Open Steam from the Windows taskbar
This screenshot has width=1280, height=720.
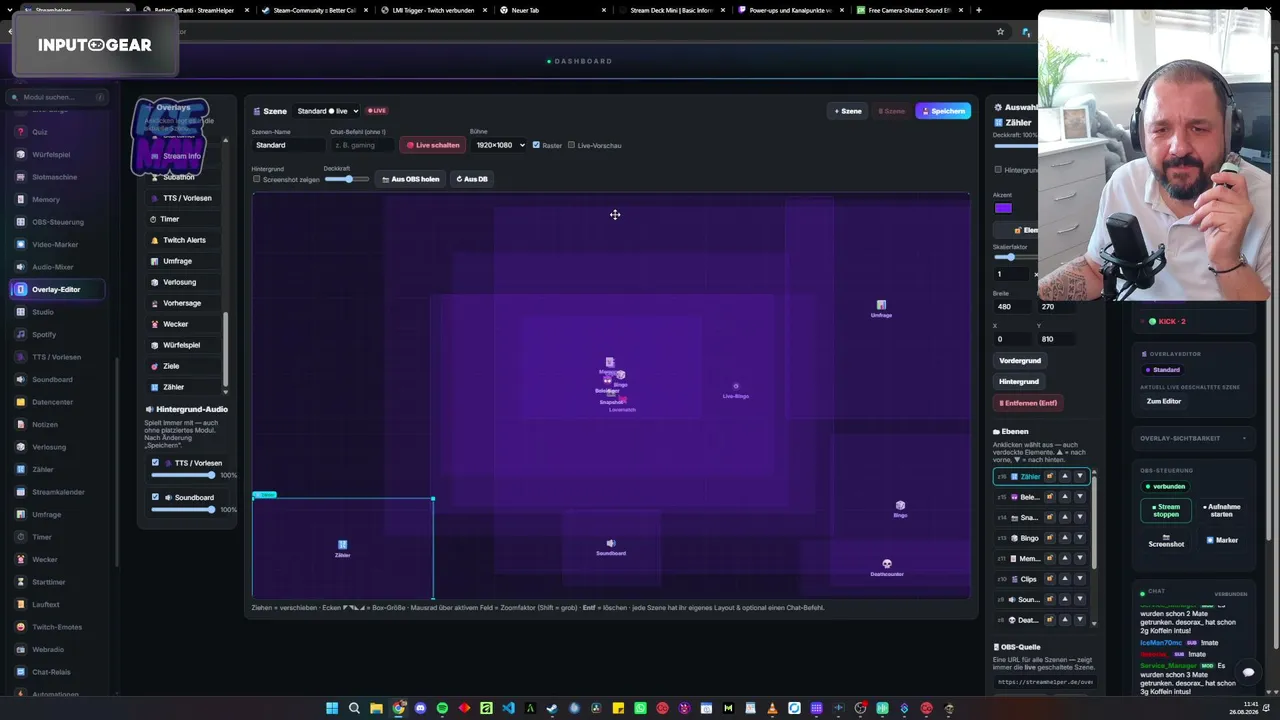pyautogui.click(x=552, y=708)
